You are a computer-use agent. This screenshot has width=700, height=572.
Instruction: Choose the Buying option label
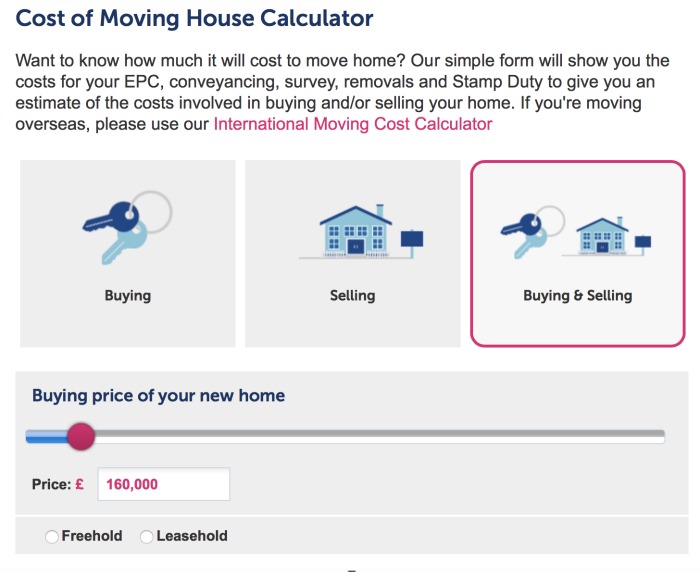tap(128, 296)
